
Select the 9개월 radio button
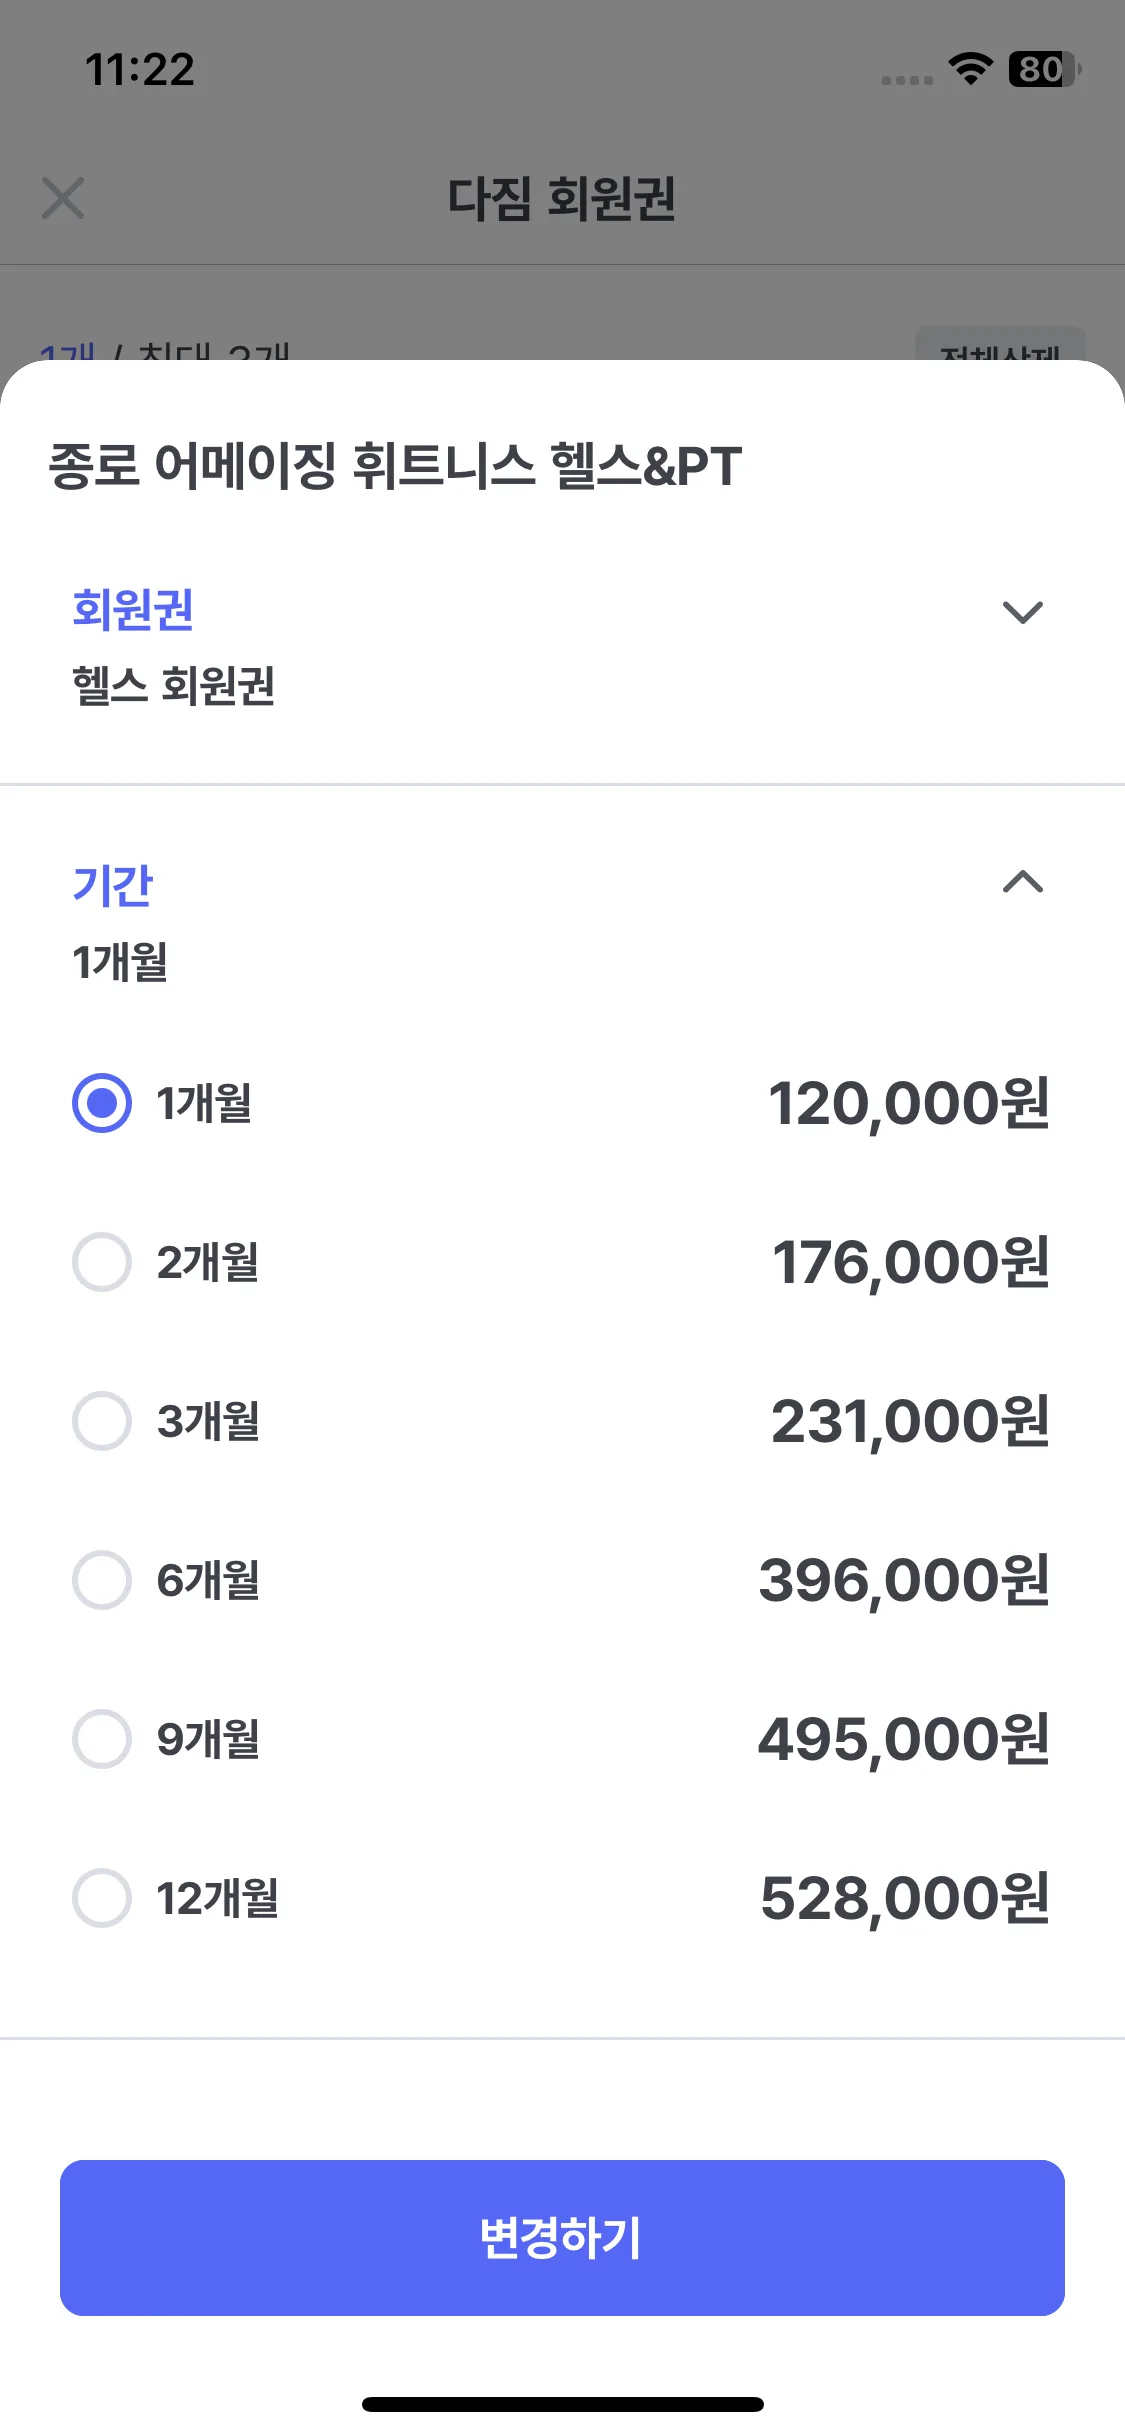tap(102, 1739)
